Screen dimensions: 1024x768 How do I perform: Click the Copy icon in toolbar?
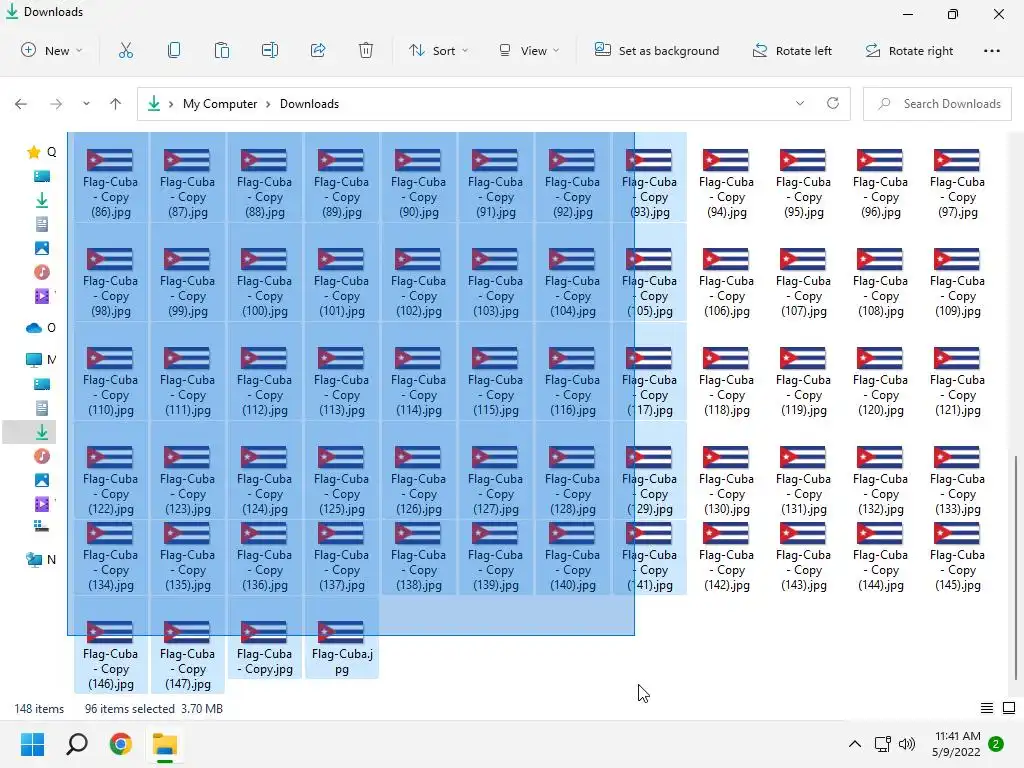point(174,50)
